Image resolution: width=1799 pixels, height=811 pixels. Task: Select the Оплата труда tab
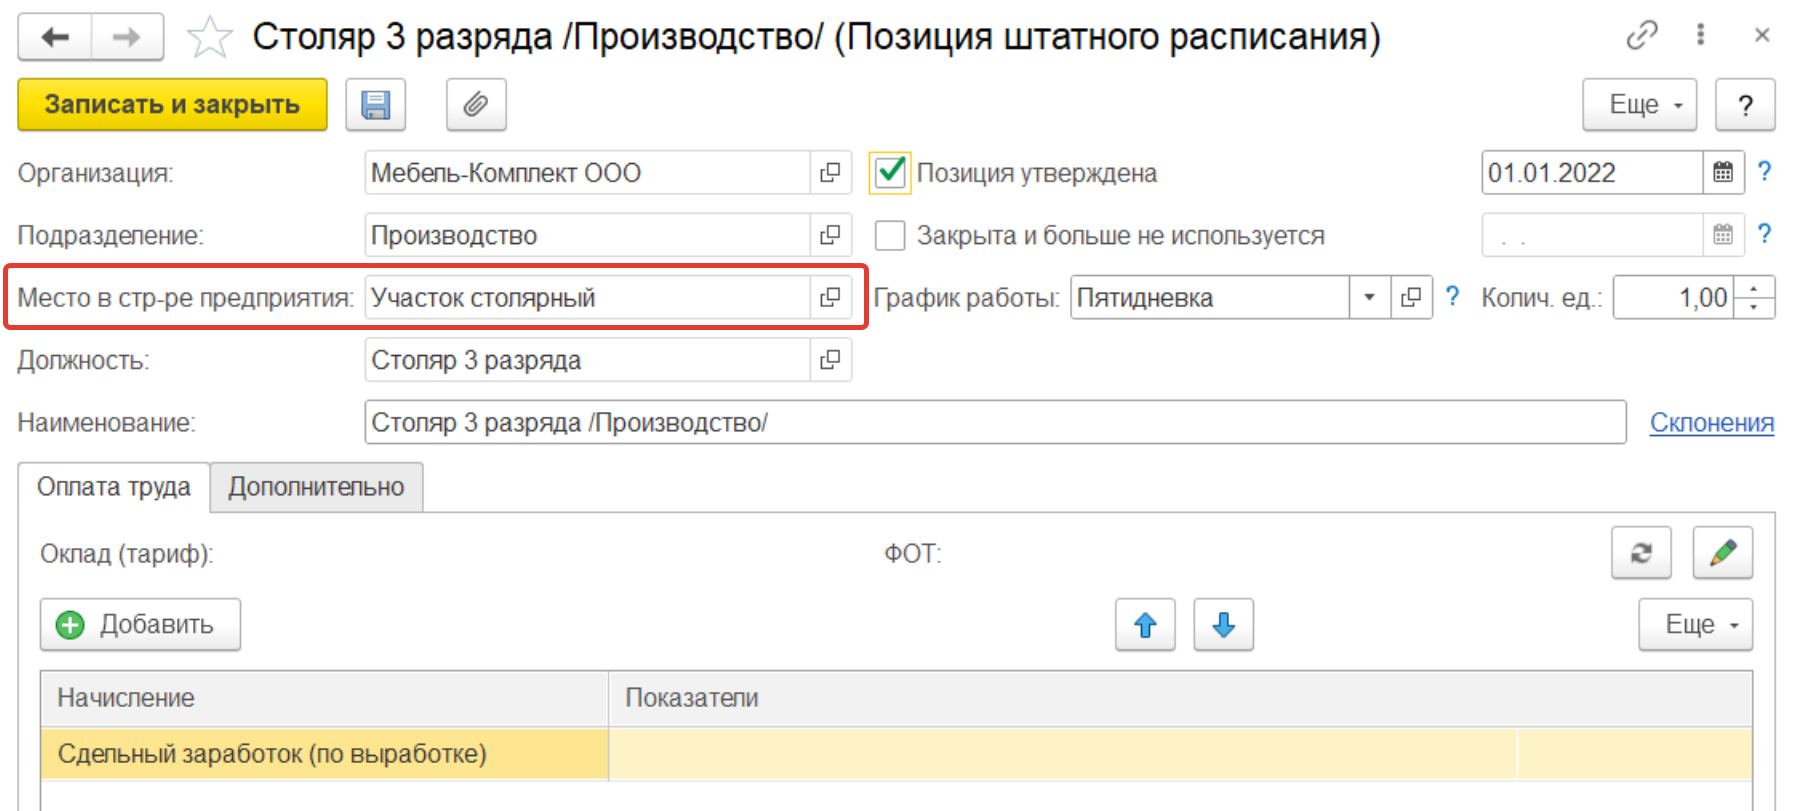(x=114, y=487)
